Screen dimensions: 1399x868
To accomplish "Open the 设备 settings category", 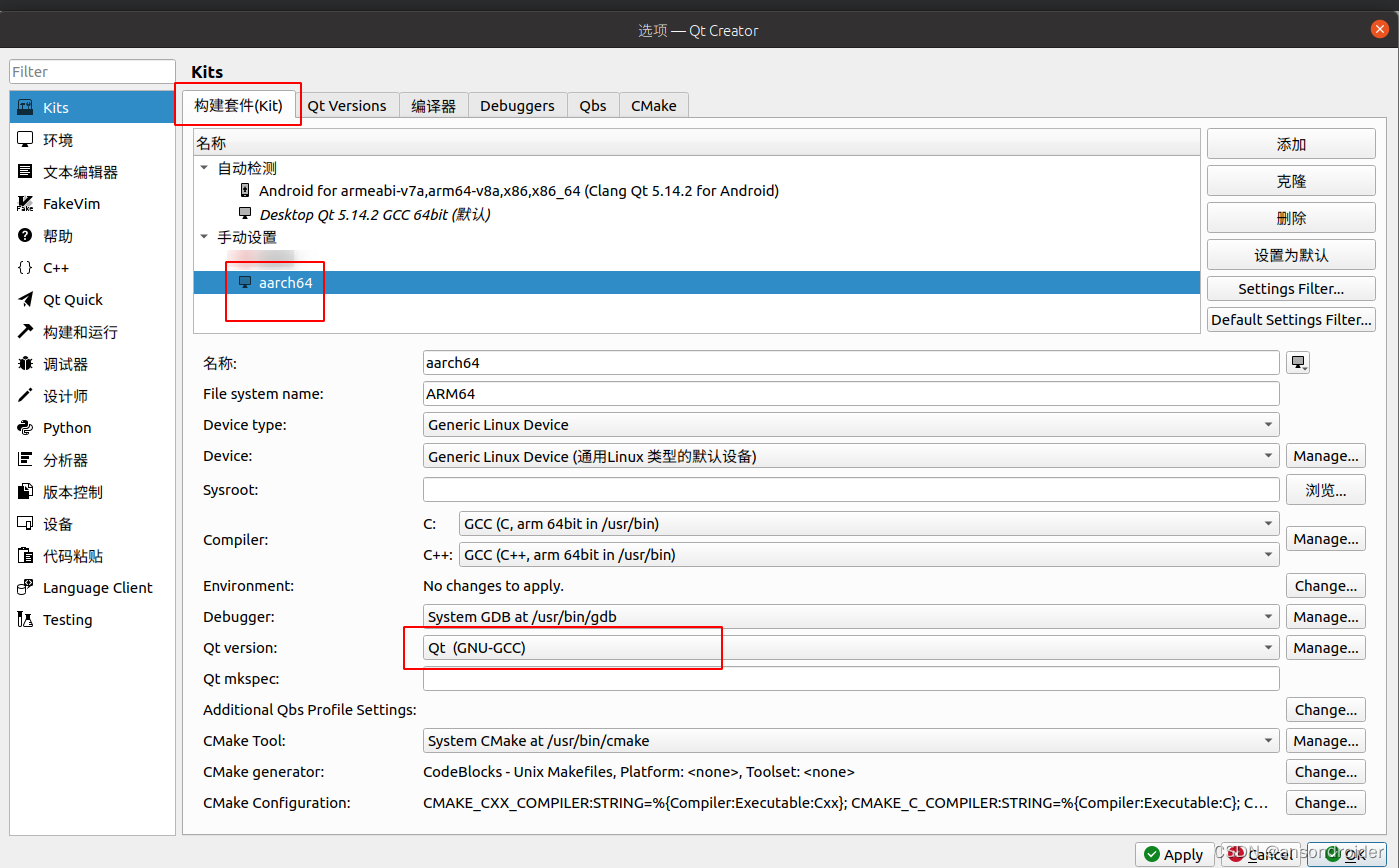I will pos(92,523).
